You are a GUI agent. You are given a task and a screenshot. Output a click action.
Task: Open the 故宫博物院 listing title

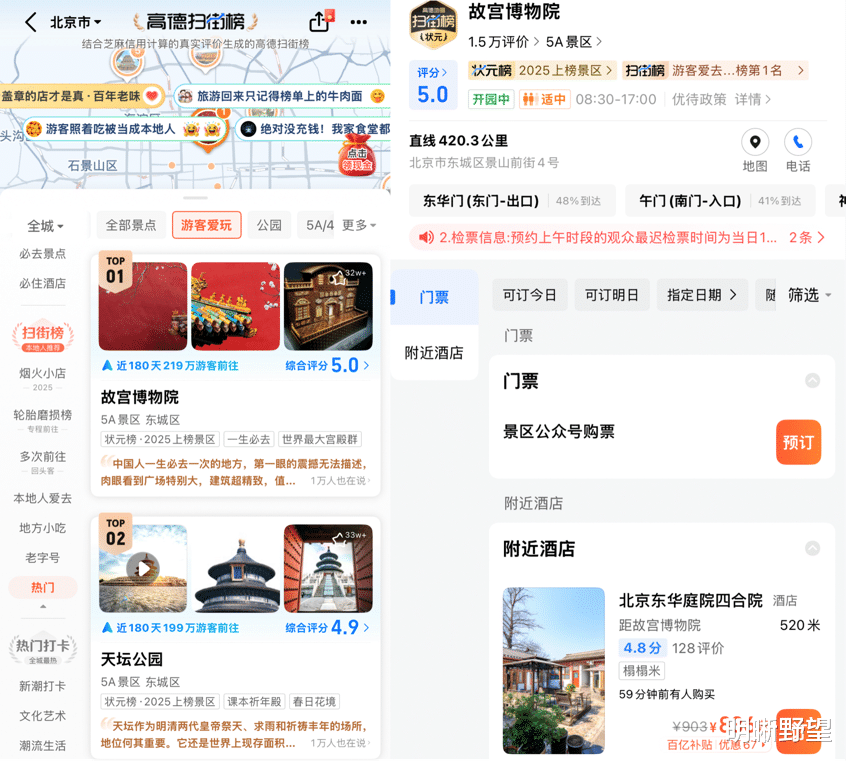click(x=140, y=397)
